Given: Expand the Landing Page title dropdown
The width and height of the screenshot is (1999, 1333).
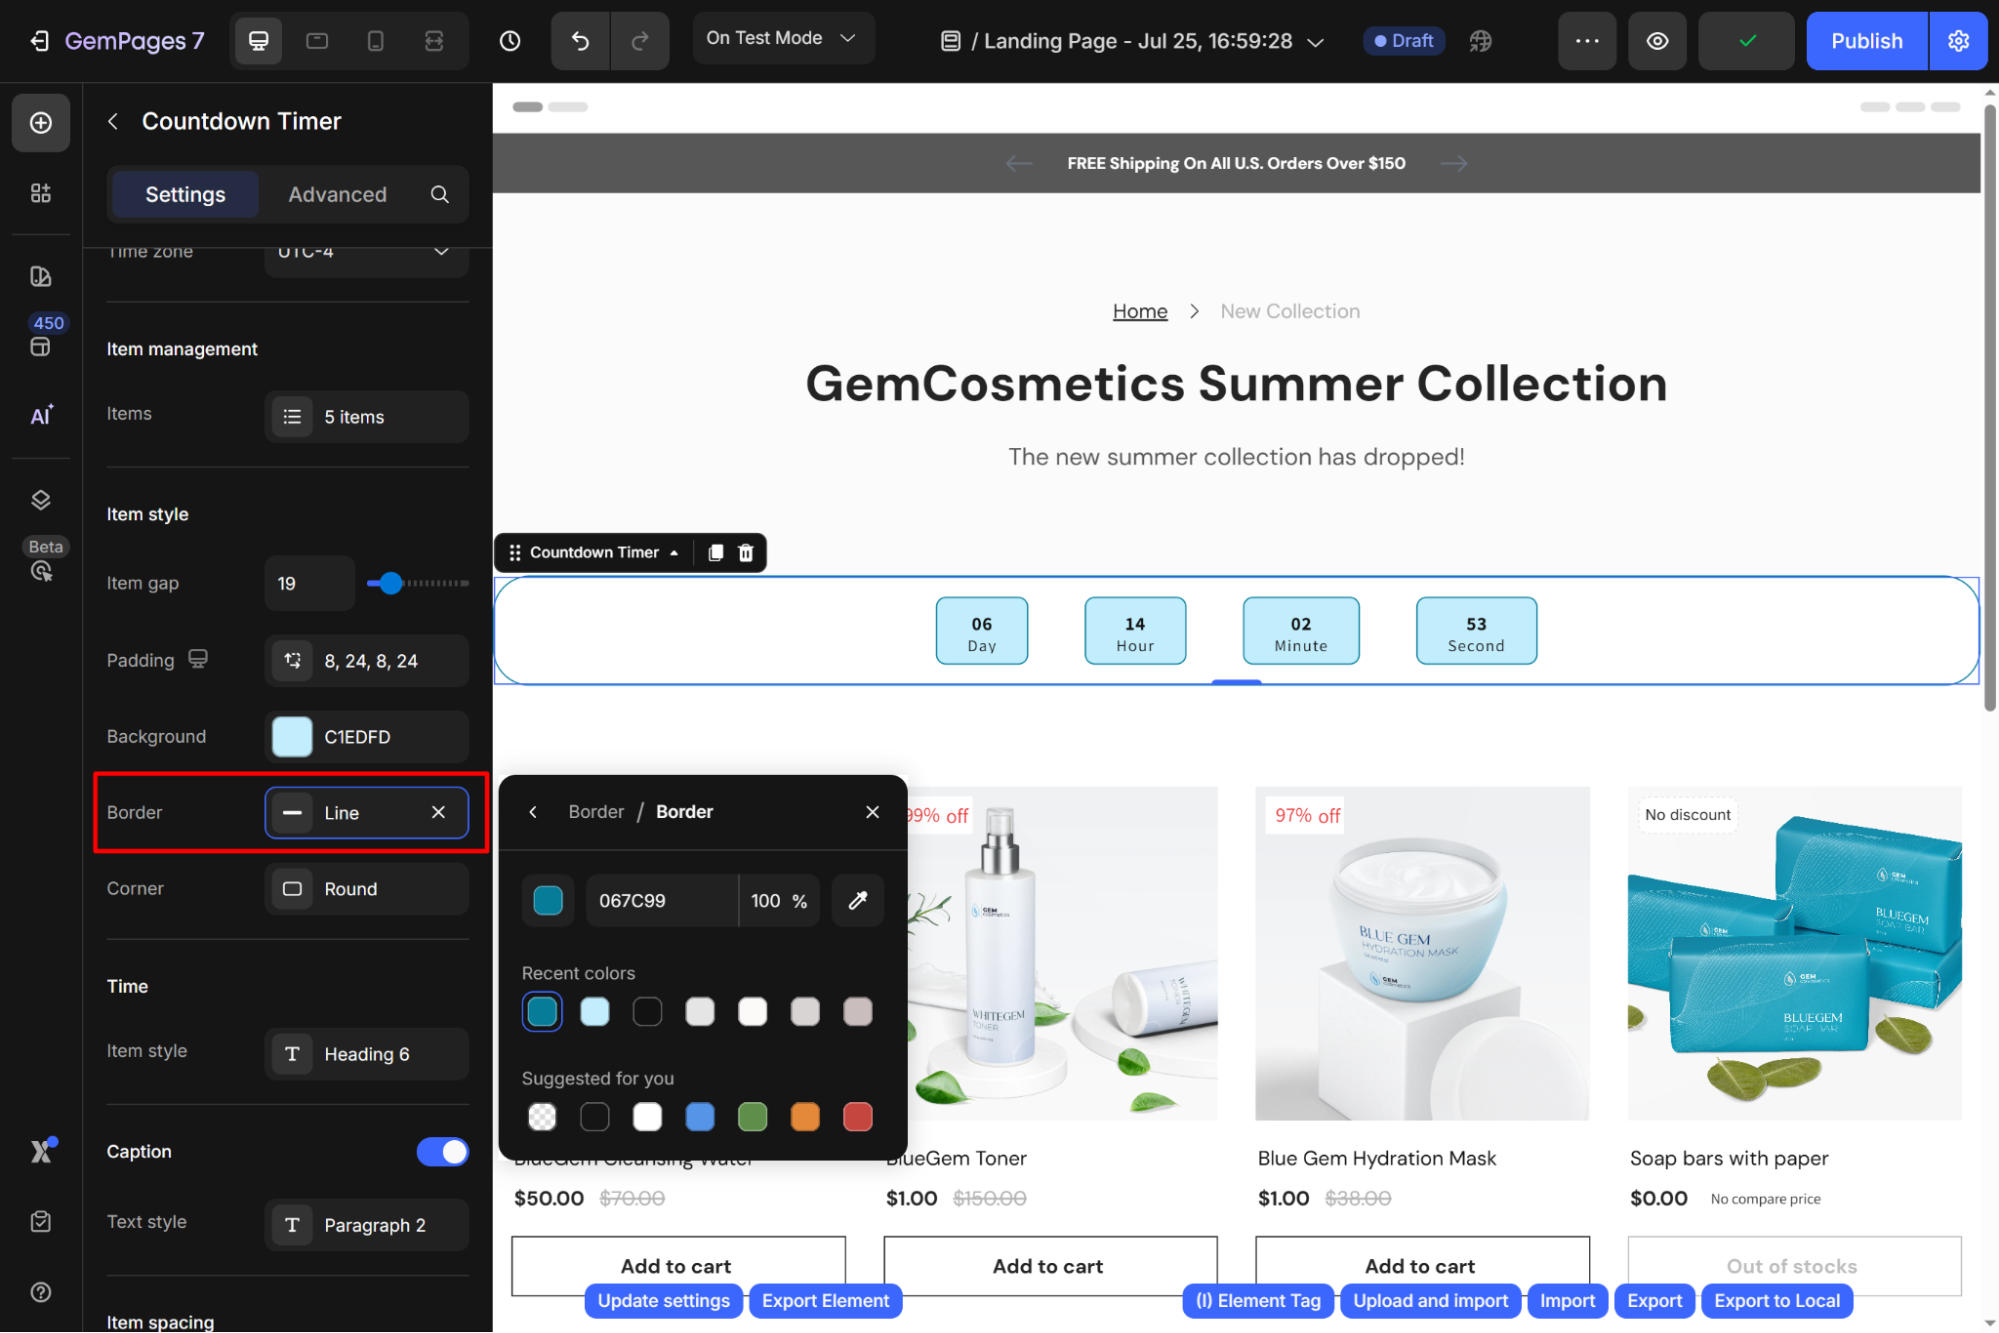Looking at the screenshot, I should click(1316, 42).
